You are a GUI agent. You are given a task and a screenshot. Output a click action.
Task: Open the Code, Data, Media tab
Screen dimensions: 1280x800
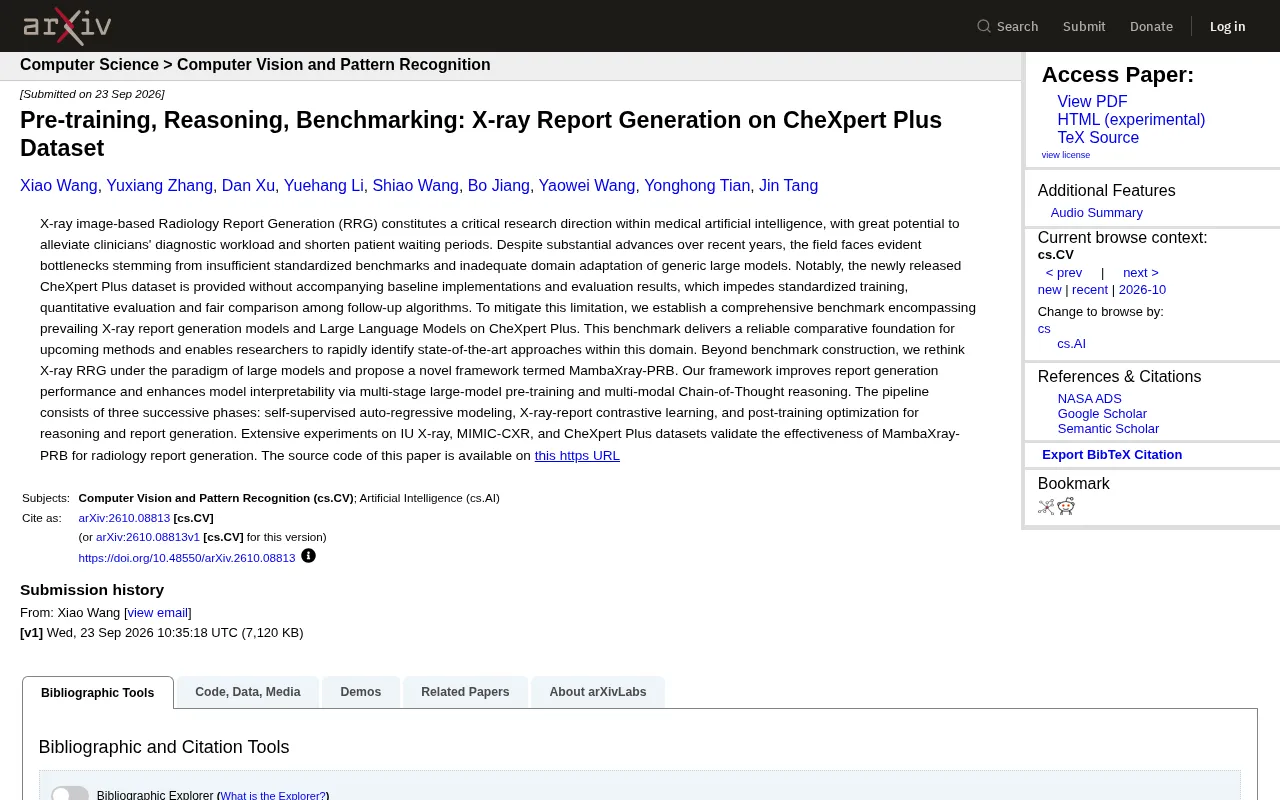click(x=248, y=692)
